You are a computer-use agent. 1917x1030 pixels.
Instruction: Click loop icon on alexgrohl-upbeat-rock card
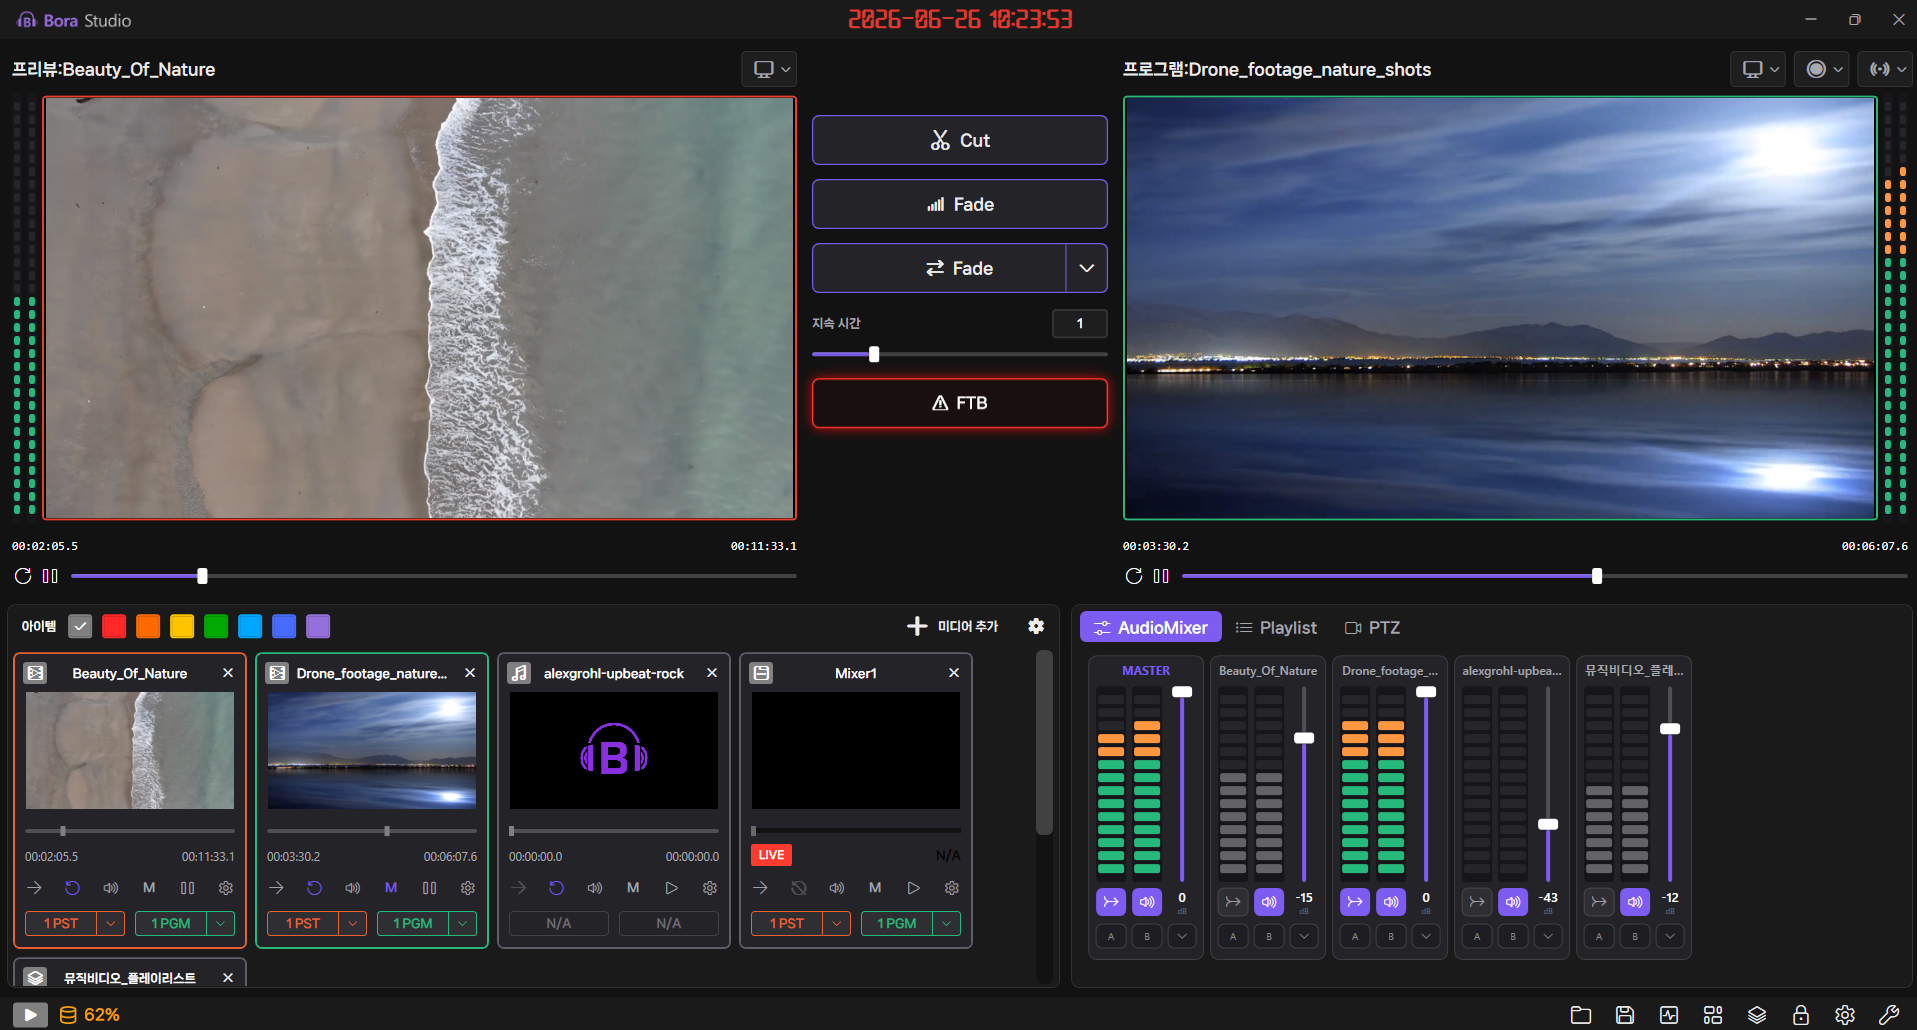tap(557, 888)
